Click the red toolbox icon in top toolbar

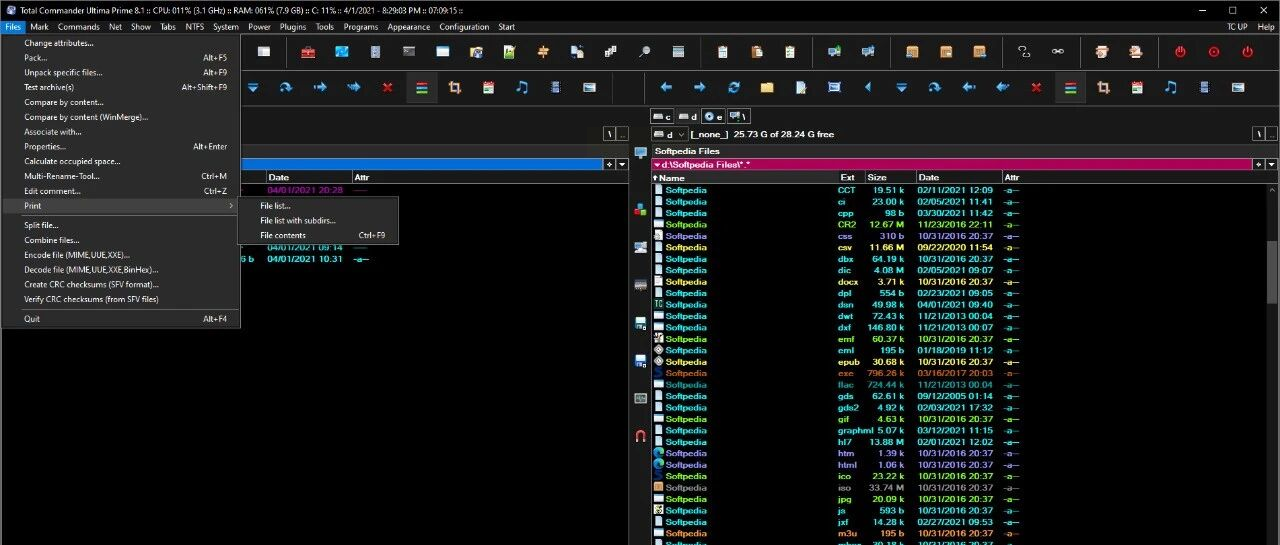pos(308,52)
